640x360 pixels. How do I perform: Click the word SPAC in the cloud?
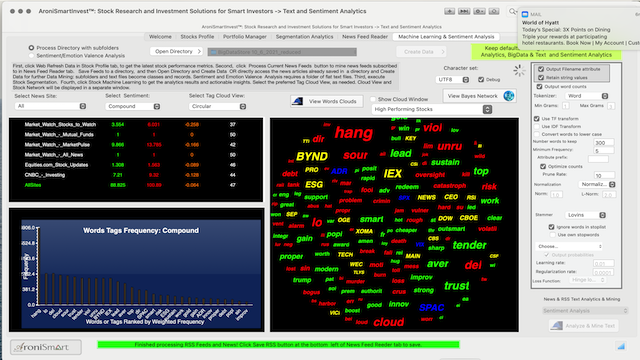pos(431,308)
